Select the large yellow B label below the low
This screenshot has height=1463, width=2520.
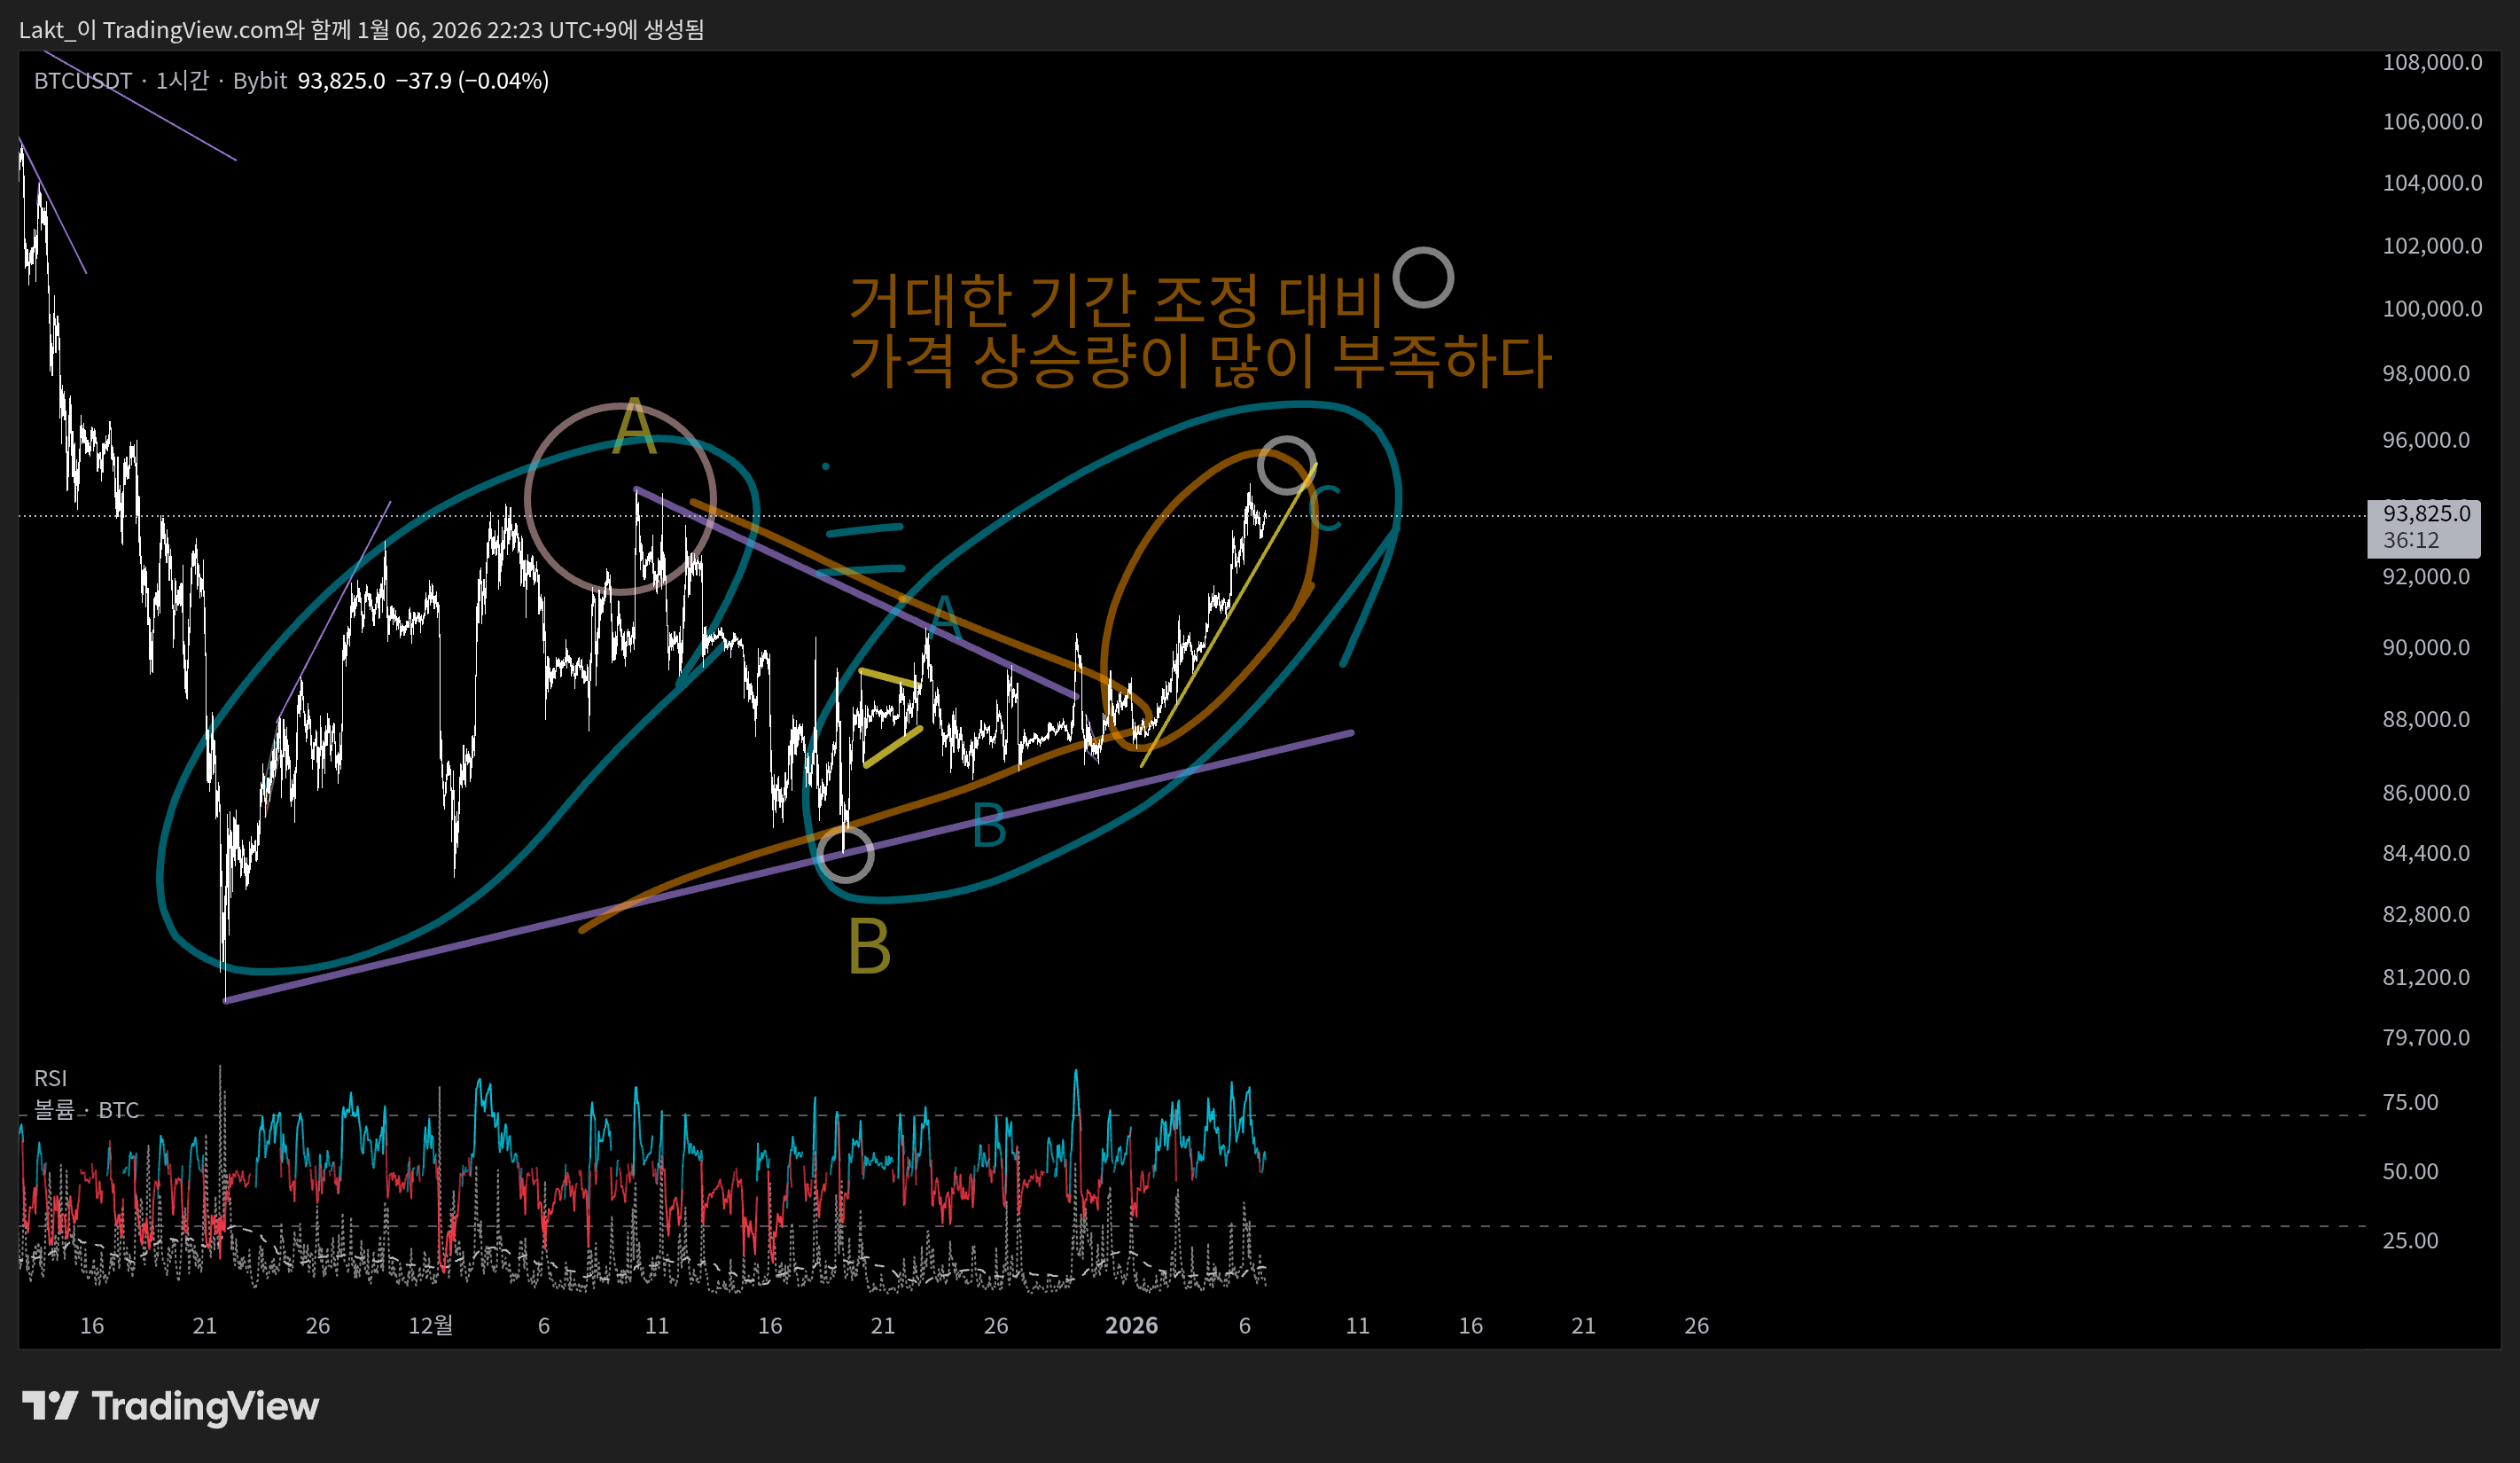869,947
